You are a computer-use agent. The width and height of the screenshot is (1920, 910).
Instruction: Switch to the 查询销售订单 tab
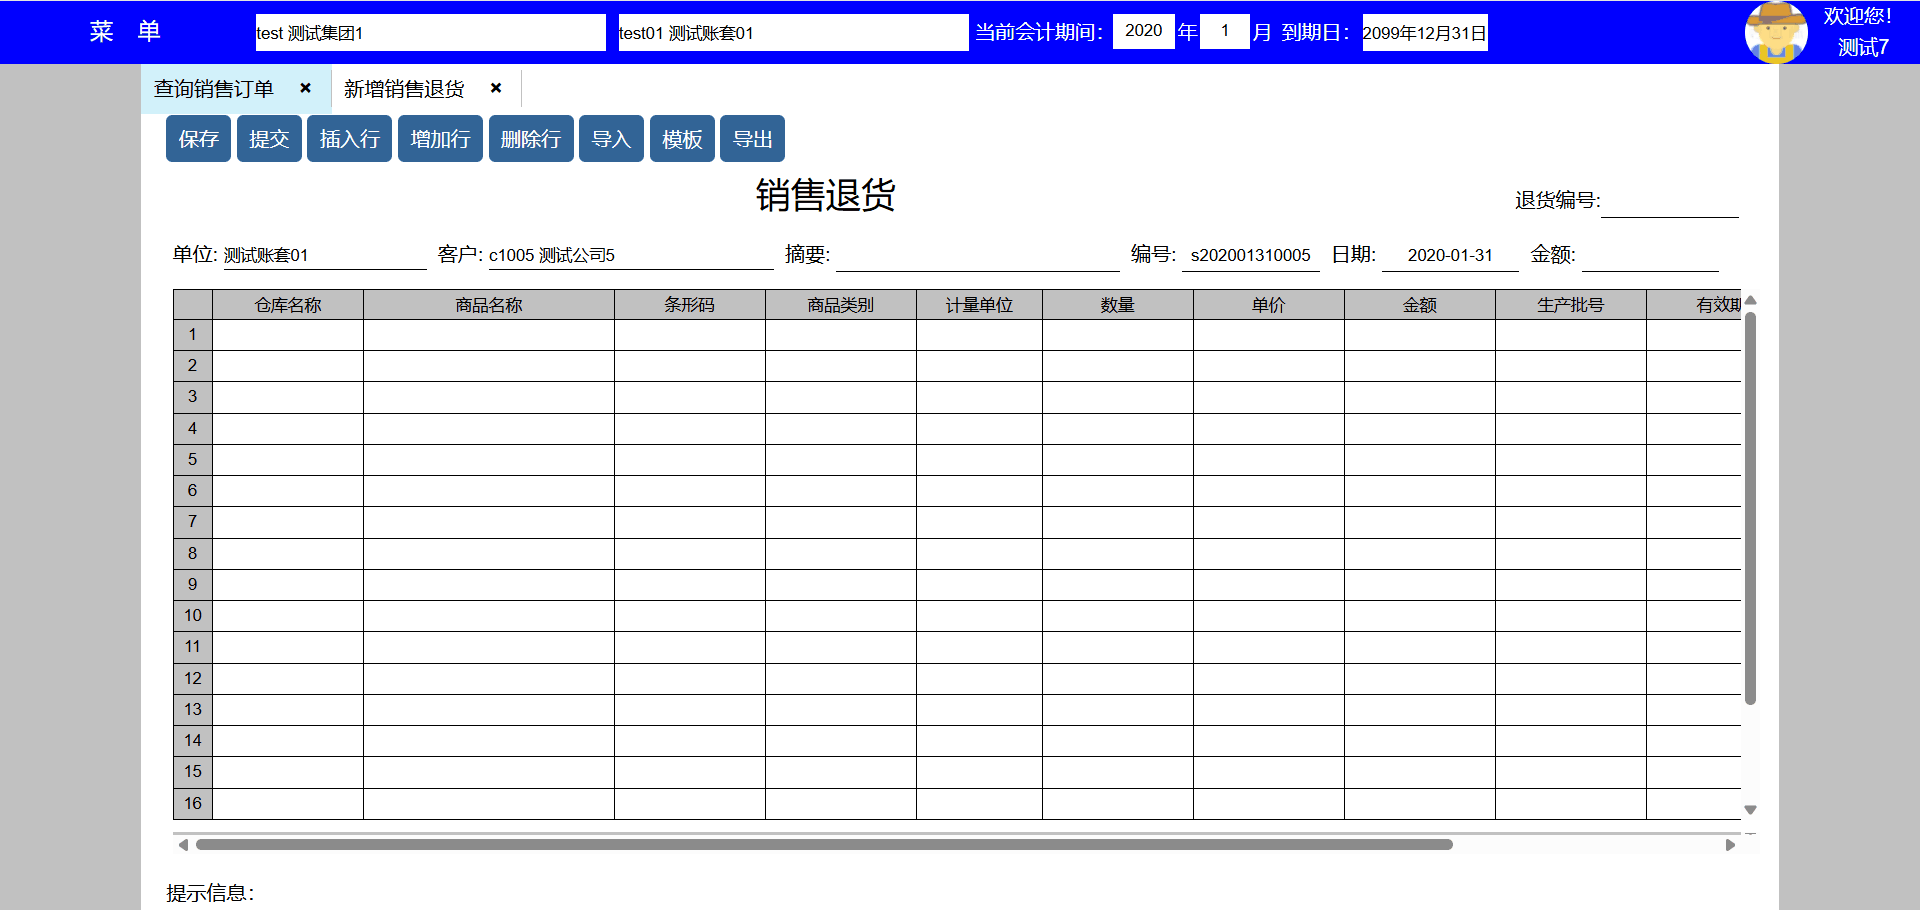point(214,89)
